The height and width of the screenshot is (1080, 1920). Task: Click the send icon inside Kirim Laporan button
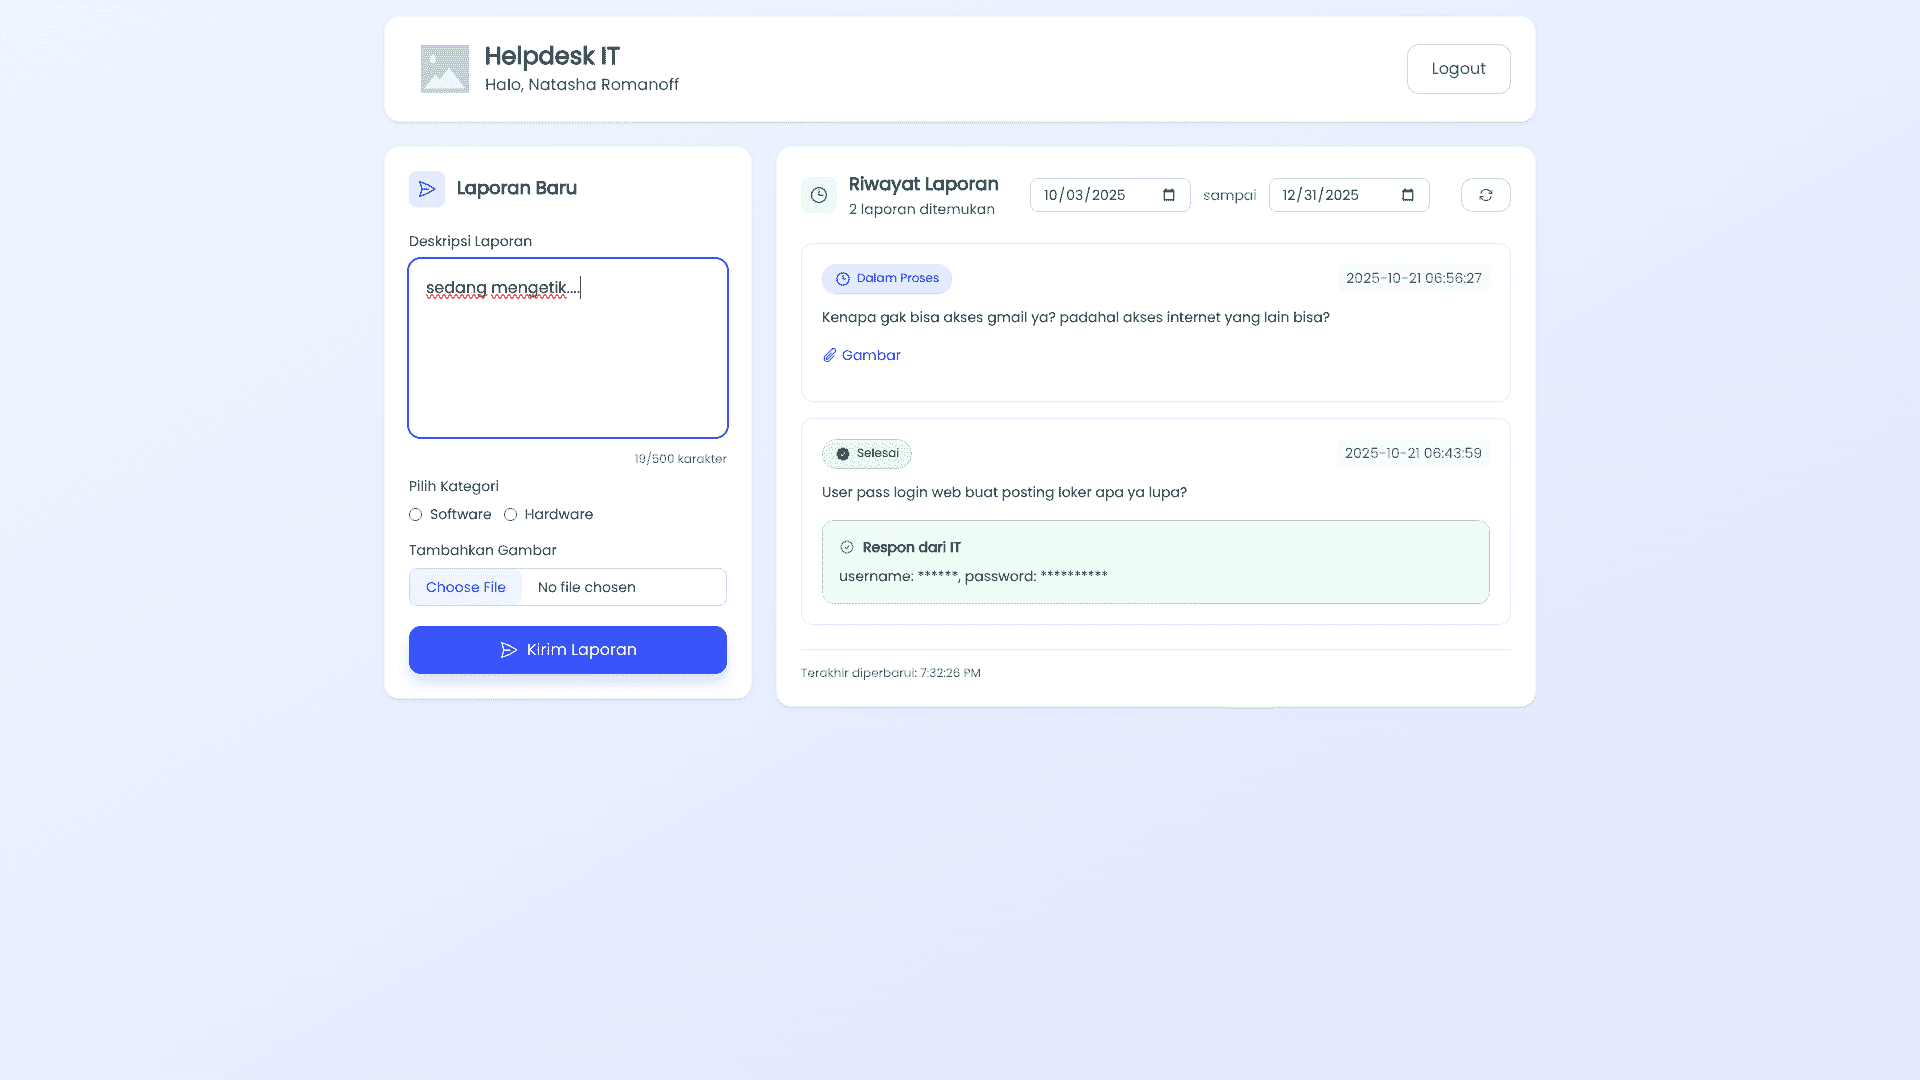[x=509, y=649]
